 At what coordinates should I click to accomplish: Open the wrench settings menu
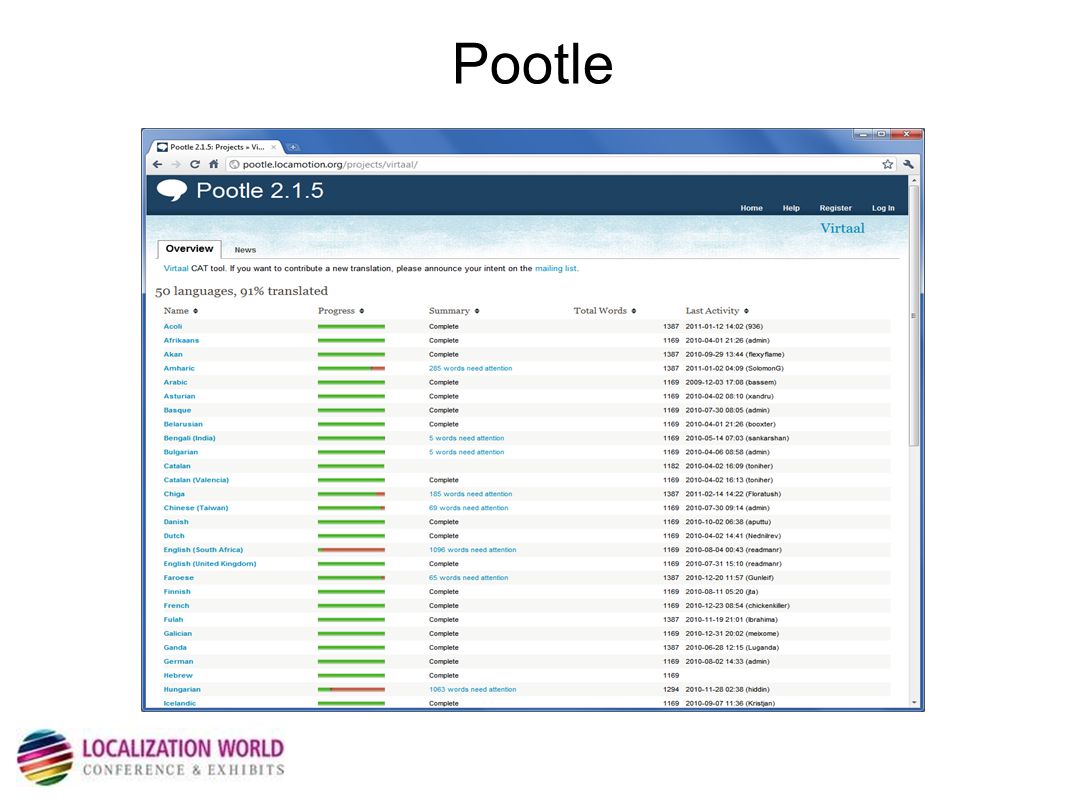(908, 164)
